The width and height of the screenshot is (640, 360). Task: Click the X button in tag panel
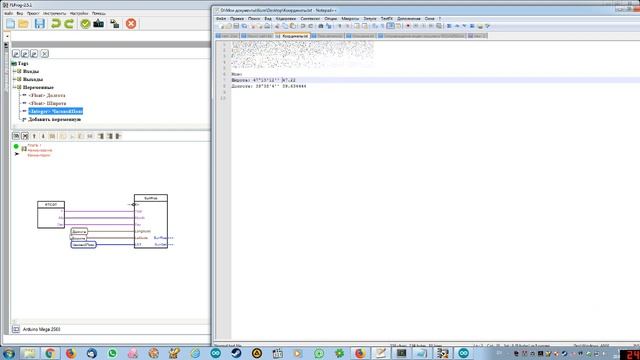point(44,53)
